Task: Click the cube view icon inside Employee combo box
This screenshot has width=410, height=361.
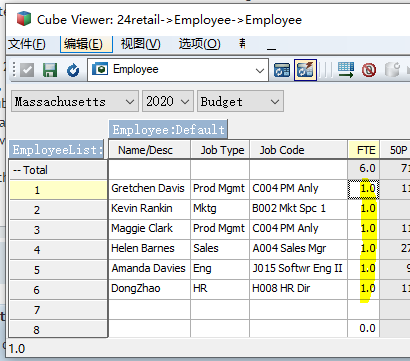Action: click(100, 69)
